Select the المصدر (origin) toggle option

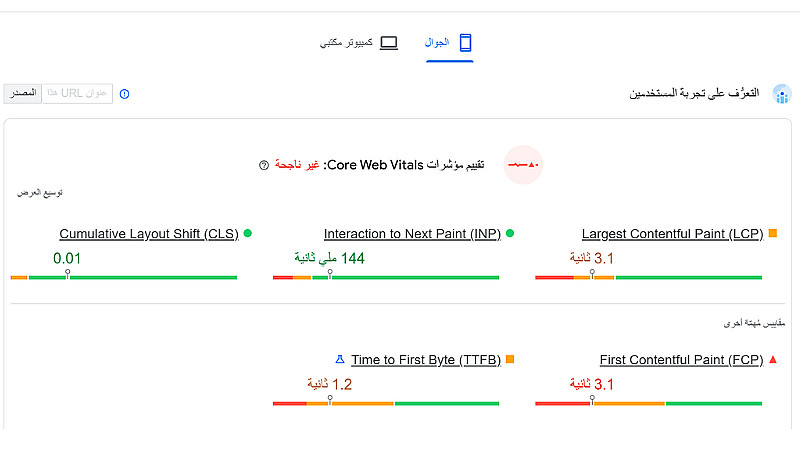click(22, 93)
